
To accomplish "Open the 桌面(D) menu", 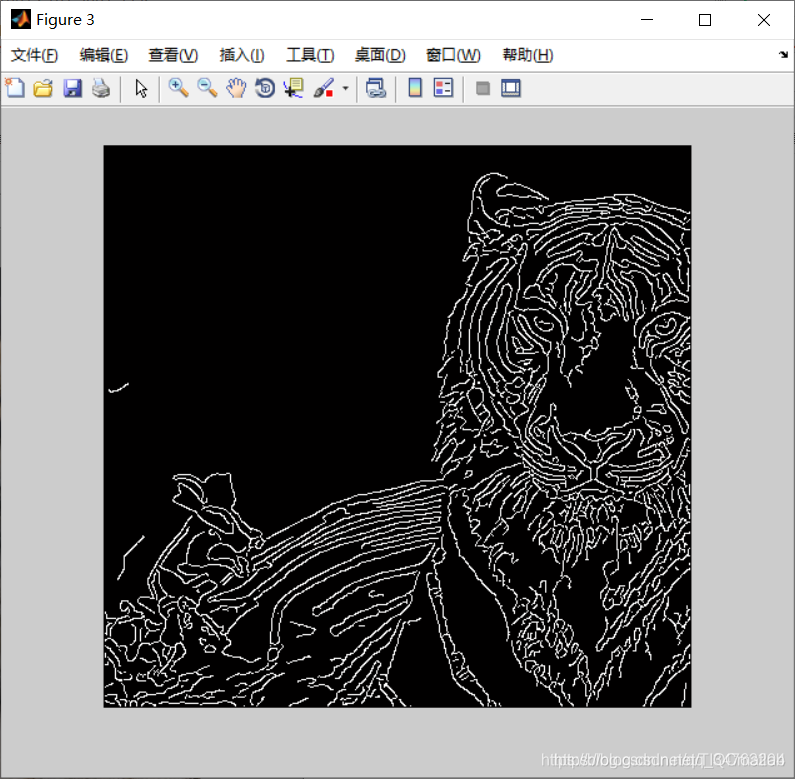I will [380, 55].
